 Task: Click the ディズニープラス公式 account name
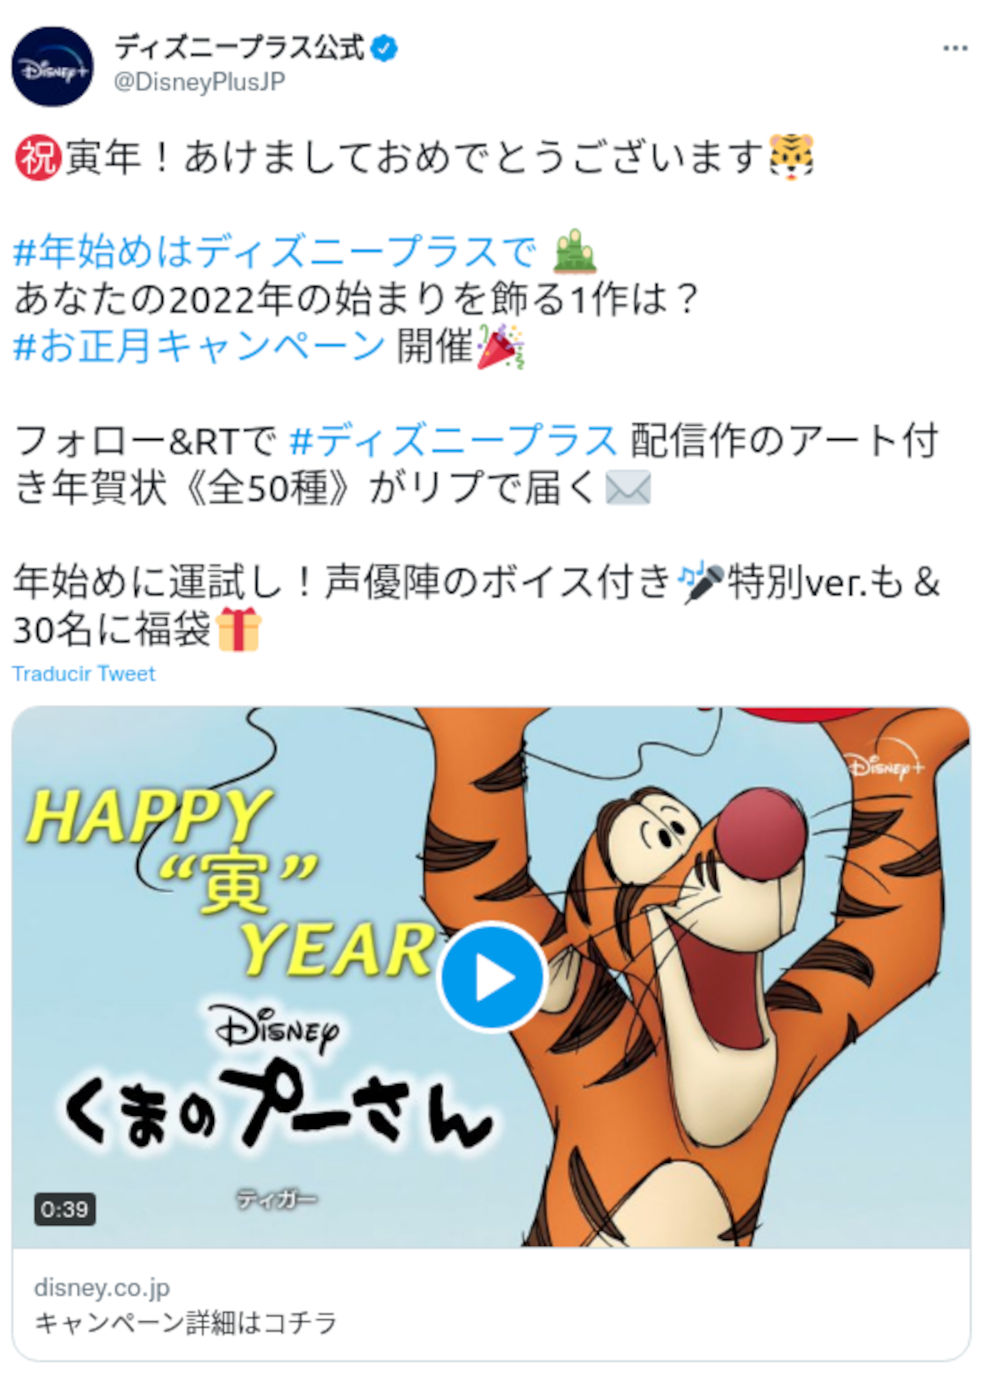tap(239, 47)
